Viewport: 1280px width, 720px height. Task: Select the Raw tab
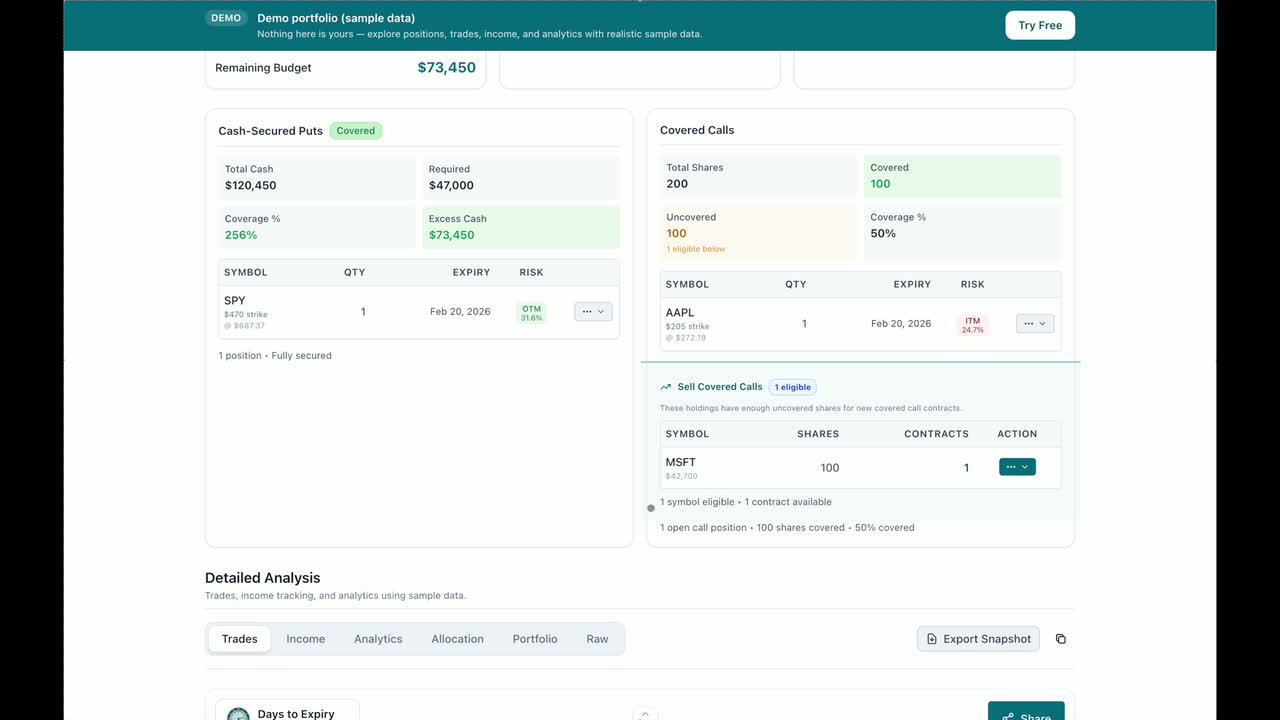[x=597, y=639]
